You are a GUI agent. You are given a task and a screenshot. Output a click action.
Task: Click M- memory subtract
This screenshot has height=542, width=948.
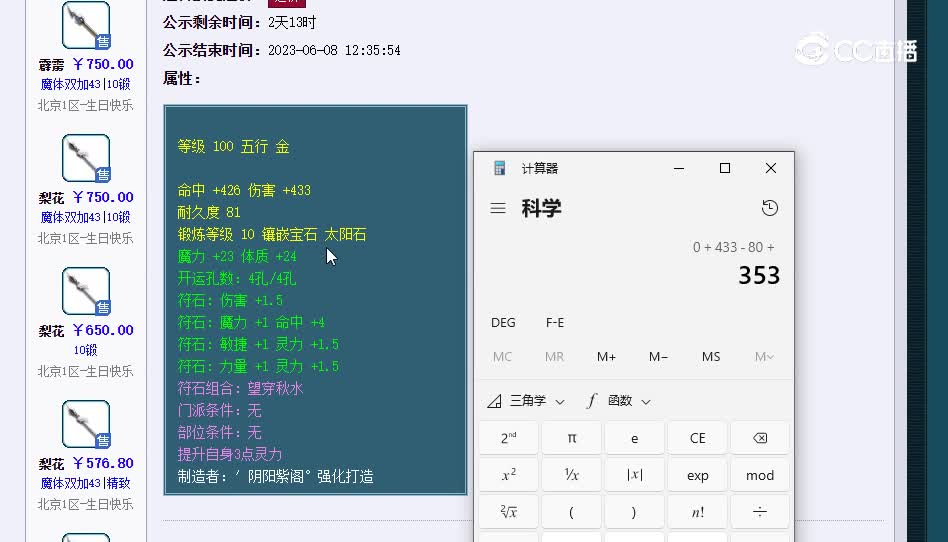click(658, 357)
